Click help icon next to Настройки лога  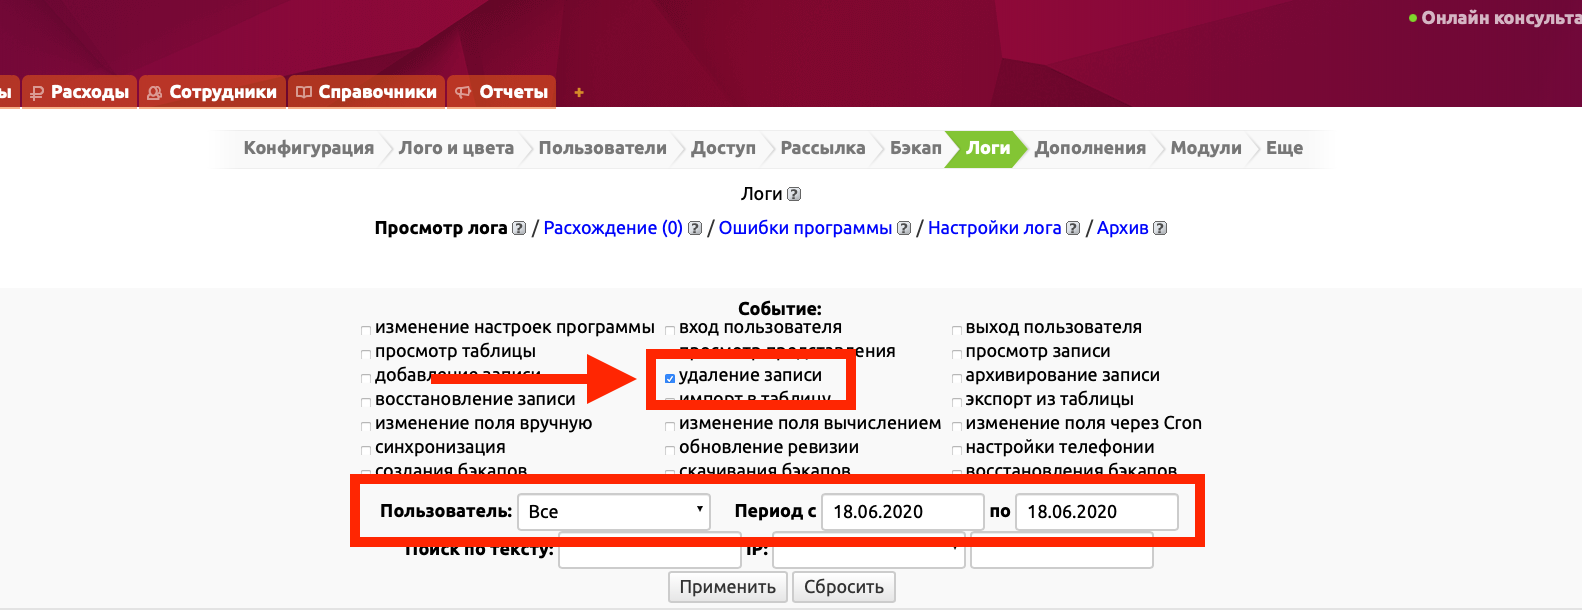[x=1073, y=228]
